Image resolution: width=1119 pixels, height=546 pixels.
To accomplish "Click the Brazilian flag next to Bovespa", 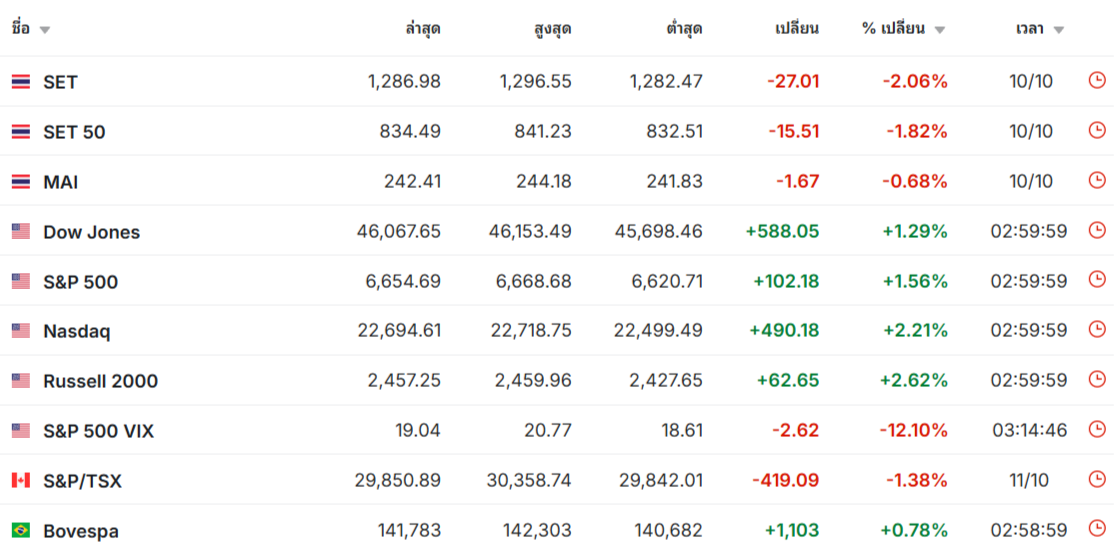I will point(21,530).
